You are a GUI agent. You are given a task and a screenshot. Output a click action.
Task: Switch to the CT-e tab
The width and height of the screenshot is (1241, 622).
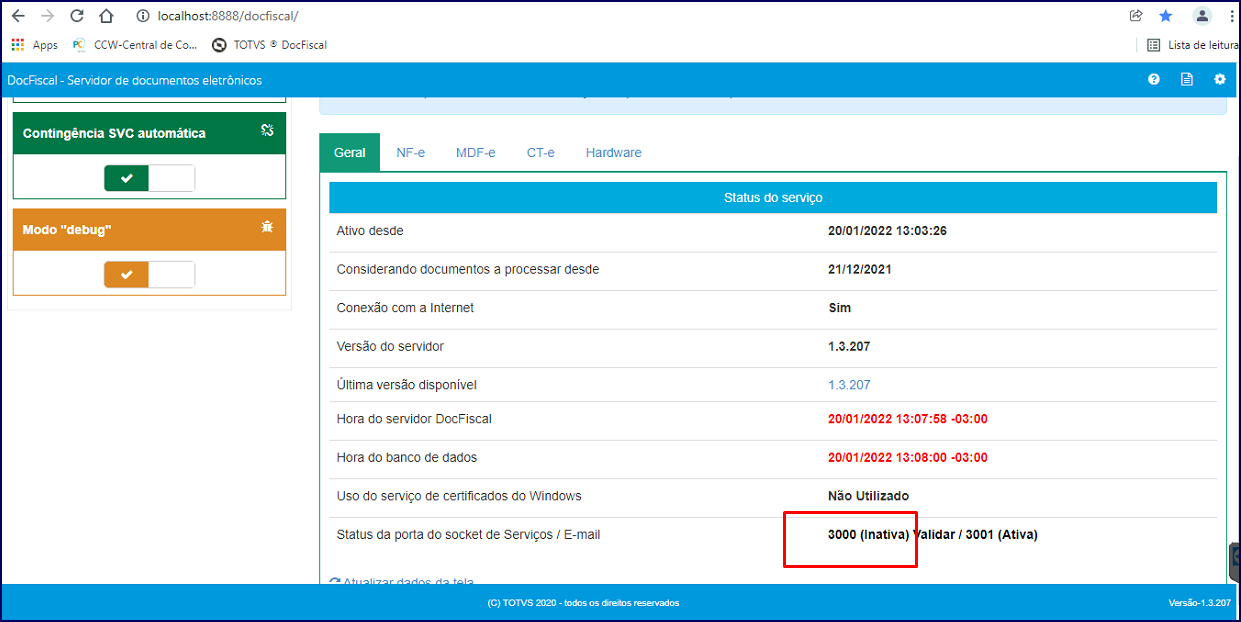541,153
